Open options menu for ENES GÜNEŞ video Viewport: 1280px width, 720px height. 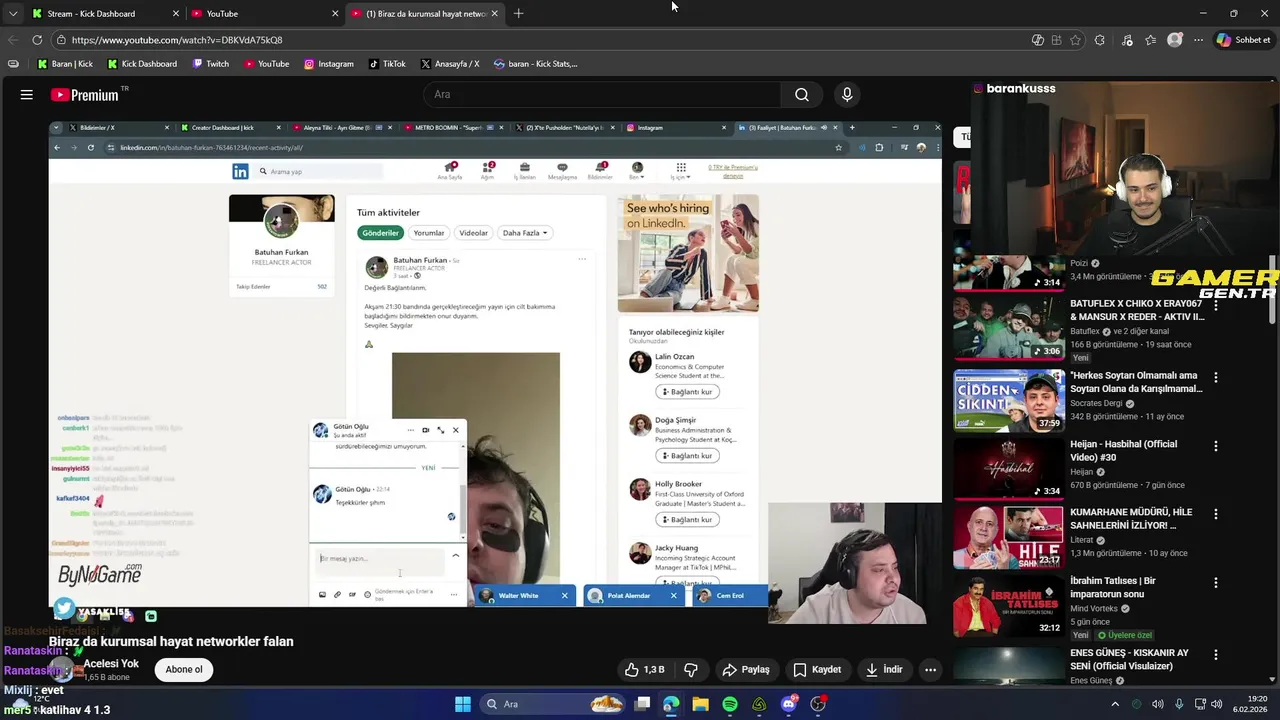[x=1216, y=654]
